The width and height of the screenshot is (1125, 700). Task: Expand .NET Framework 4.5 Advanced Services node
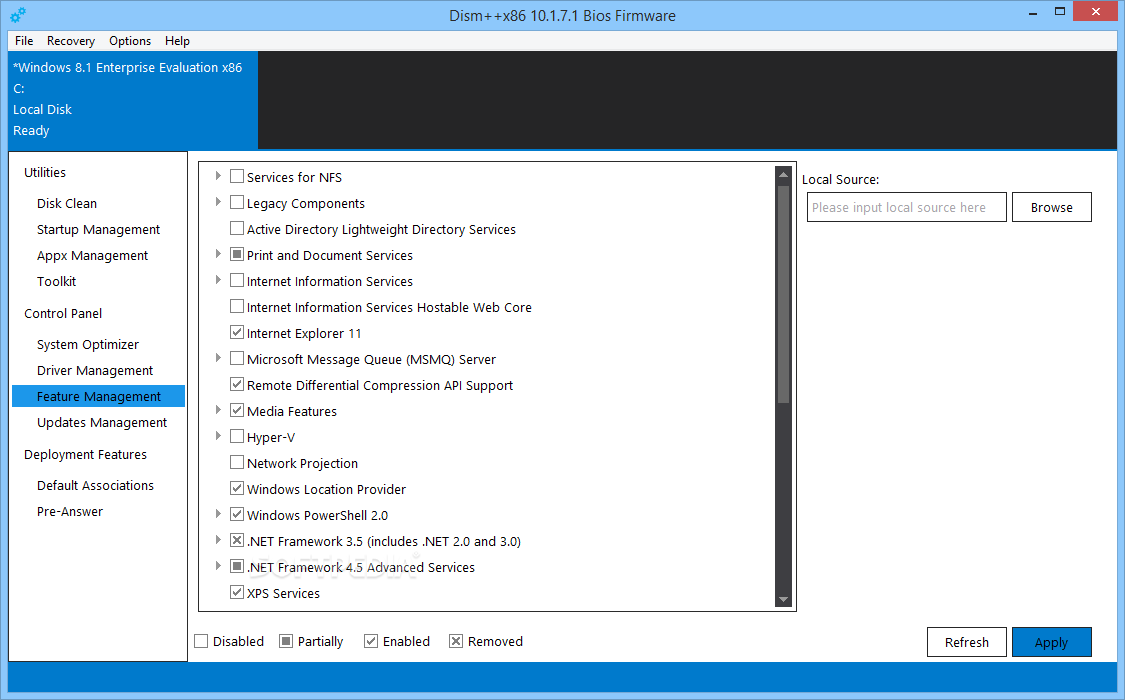tap(218, 566)
